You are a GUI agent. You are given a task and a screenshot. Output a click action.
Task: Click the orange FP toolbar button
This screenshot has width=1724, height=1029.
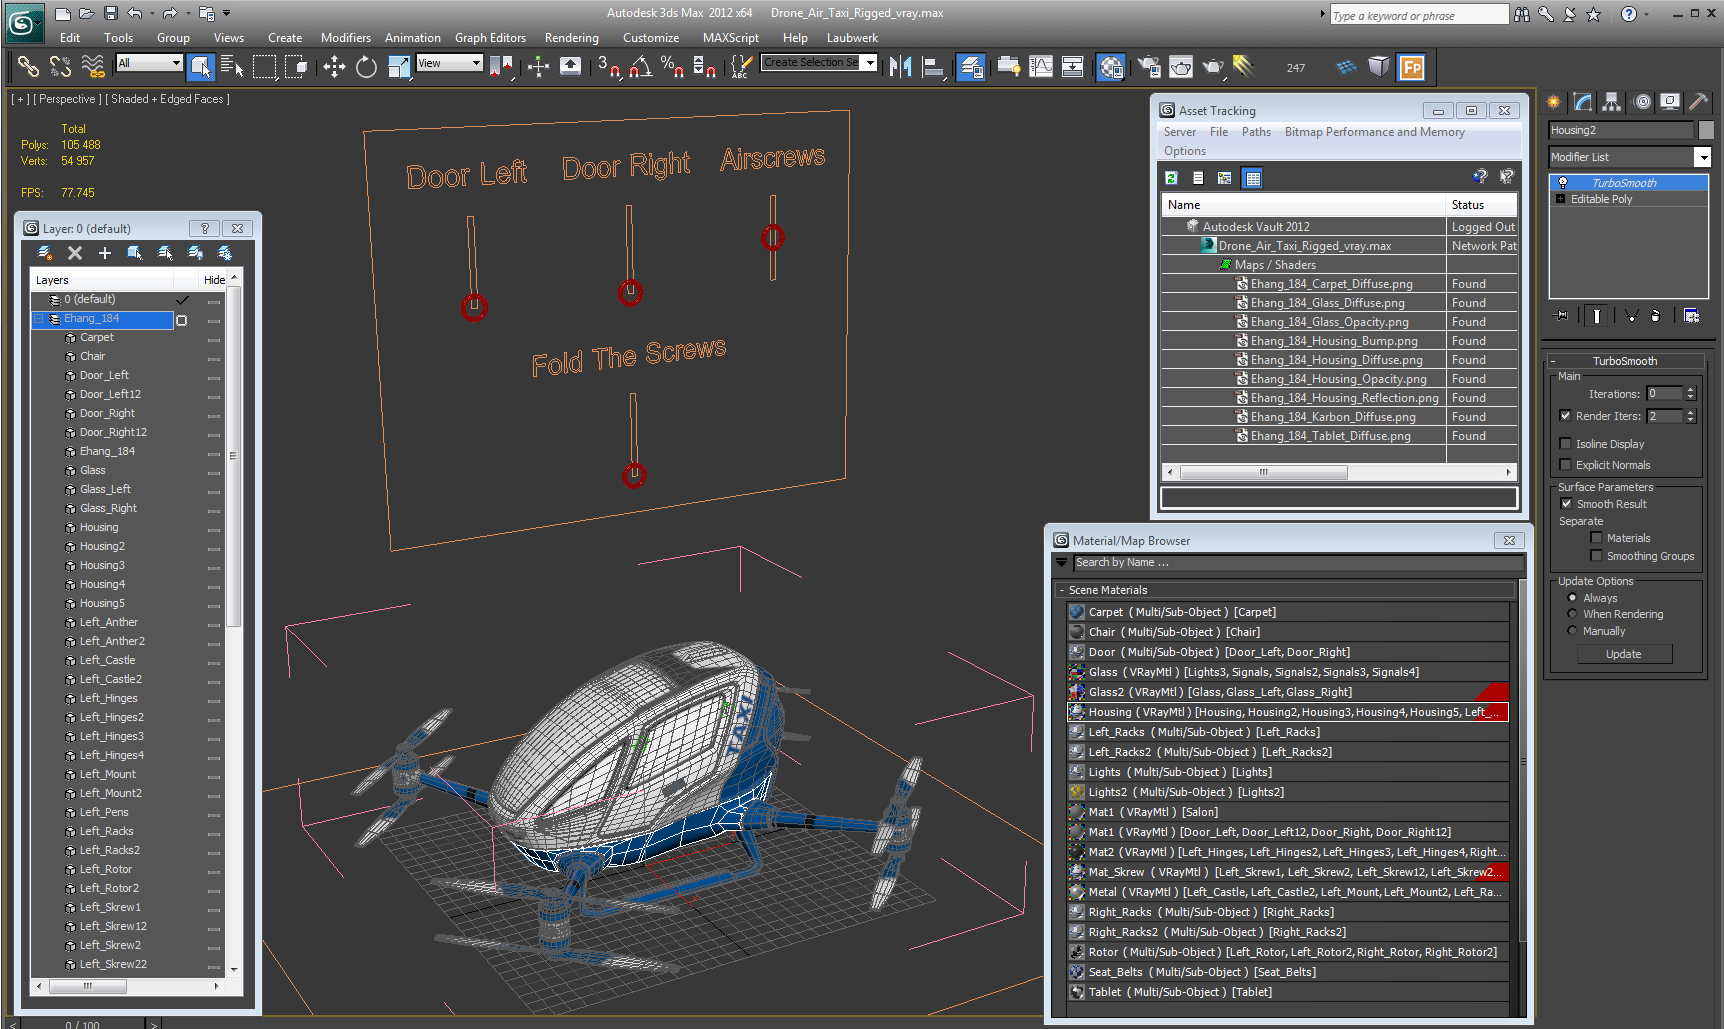pos(1412,67)
